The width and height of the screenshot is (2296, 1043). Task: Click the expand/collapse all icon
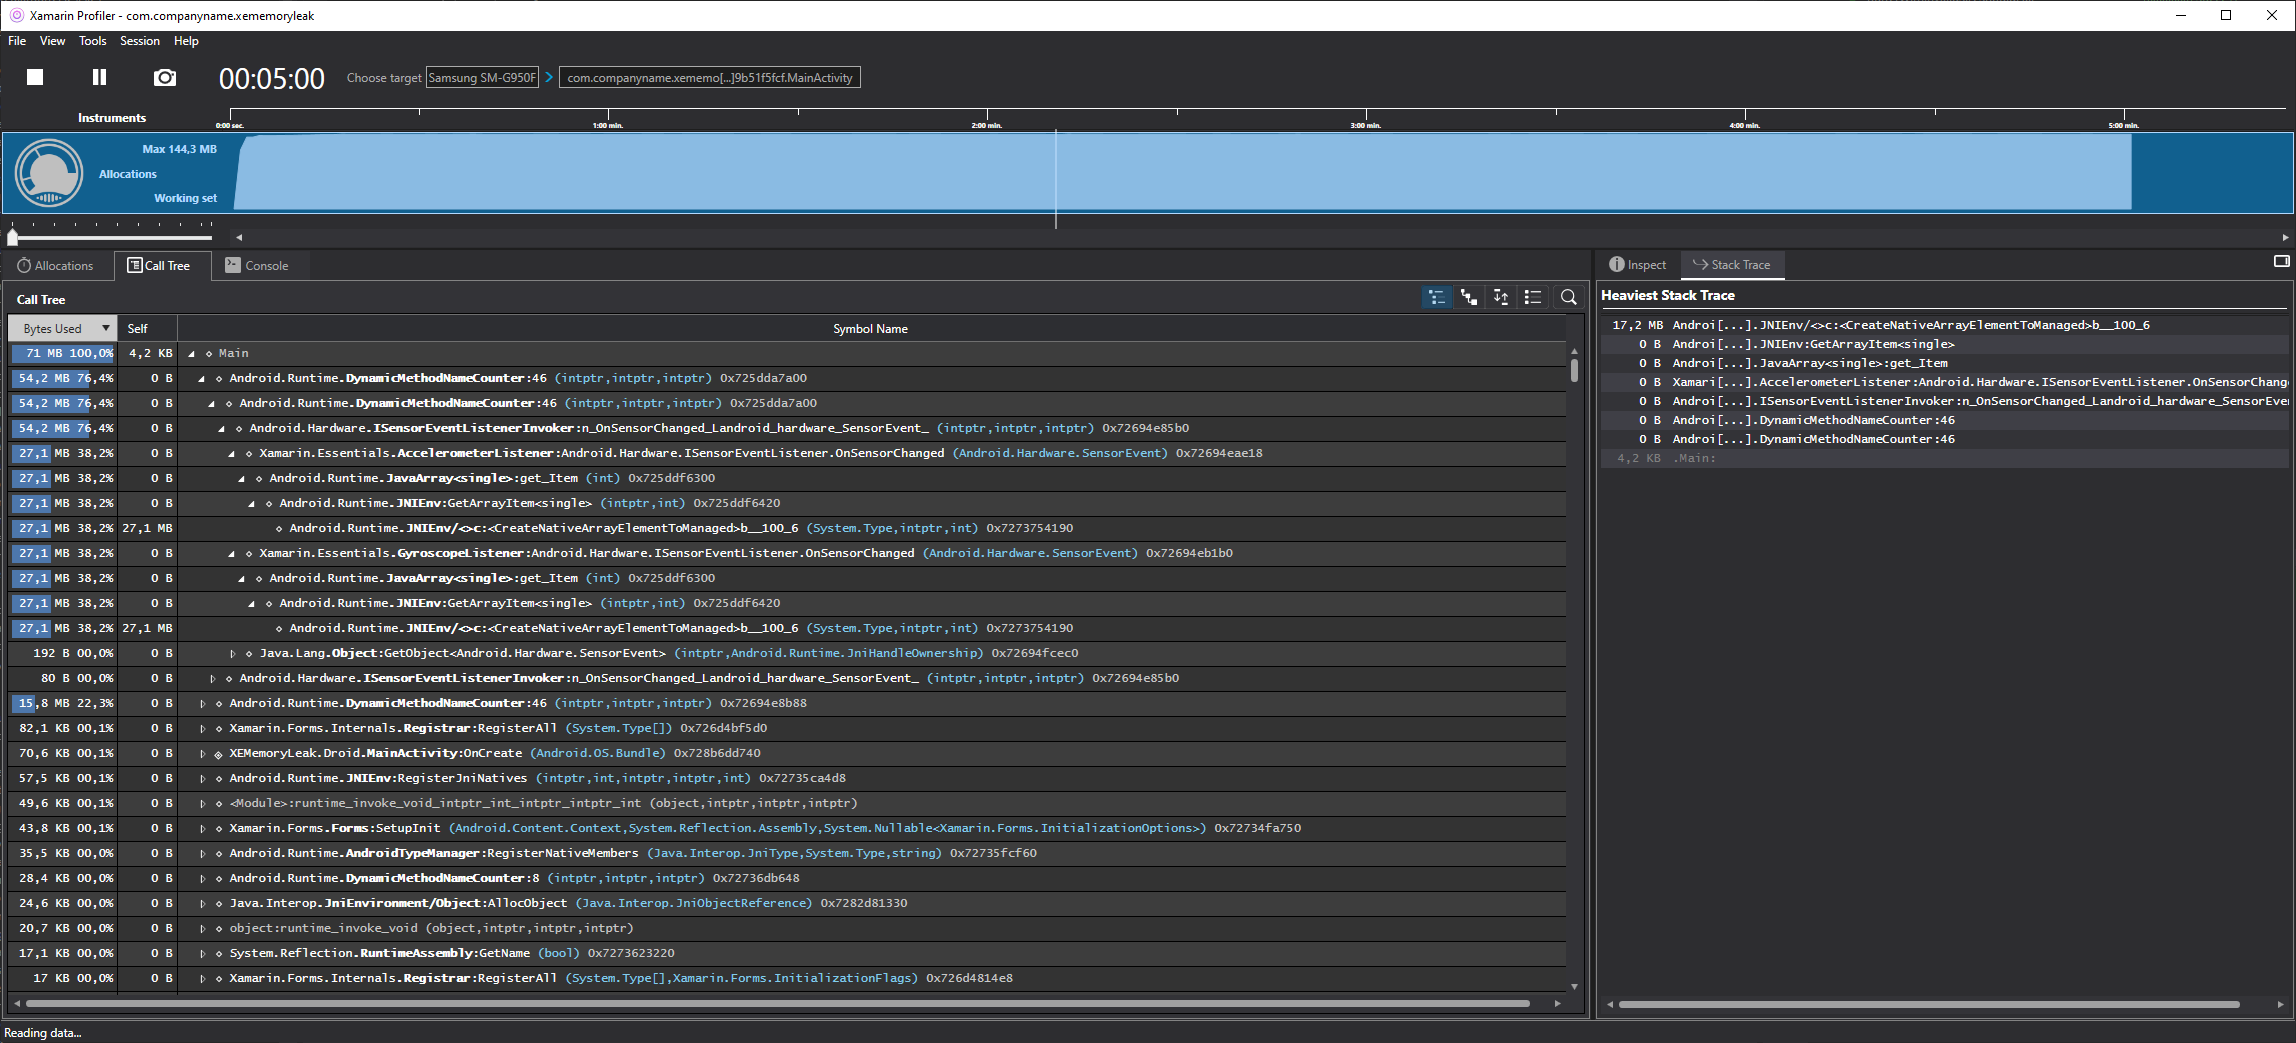coord(1500,297)
